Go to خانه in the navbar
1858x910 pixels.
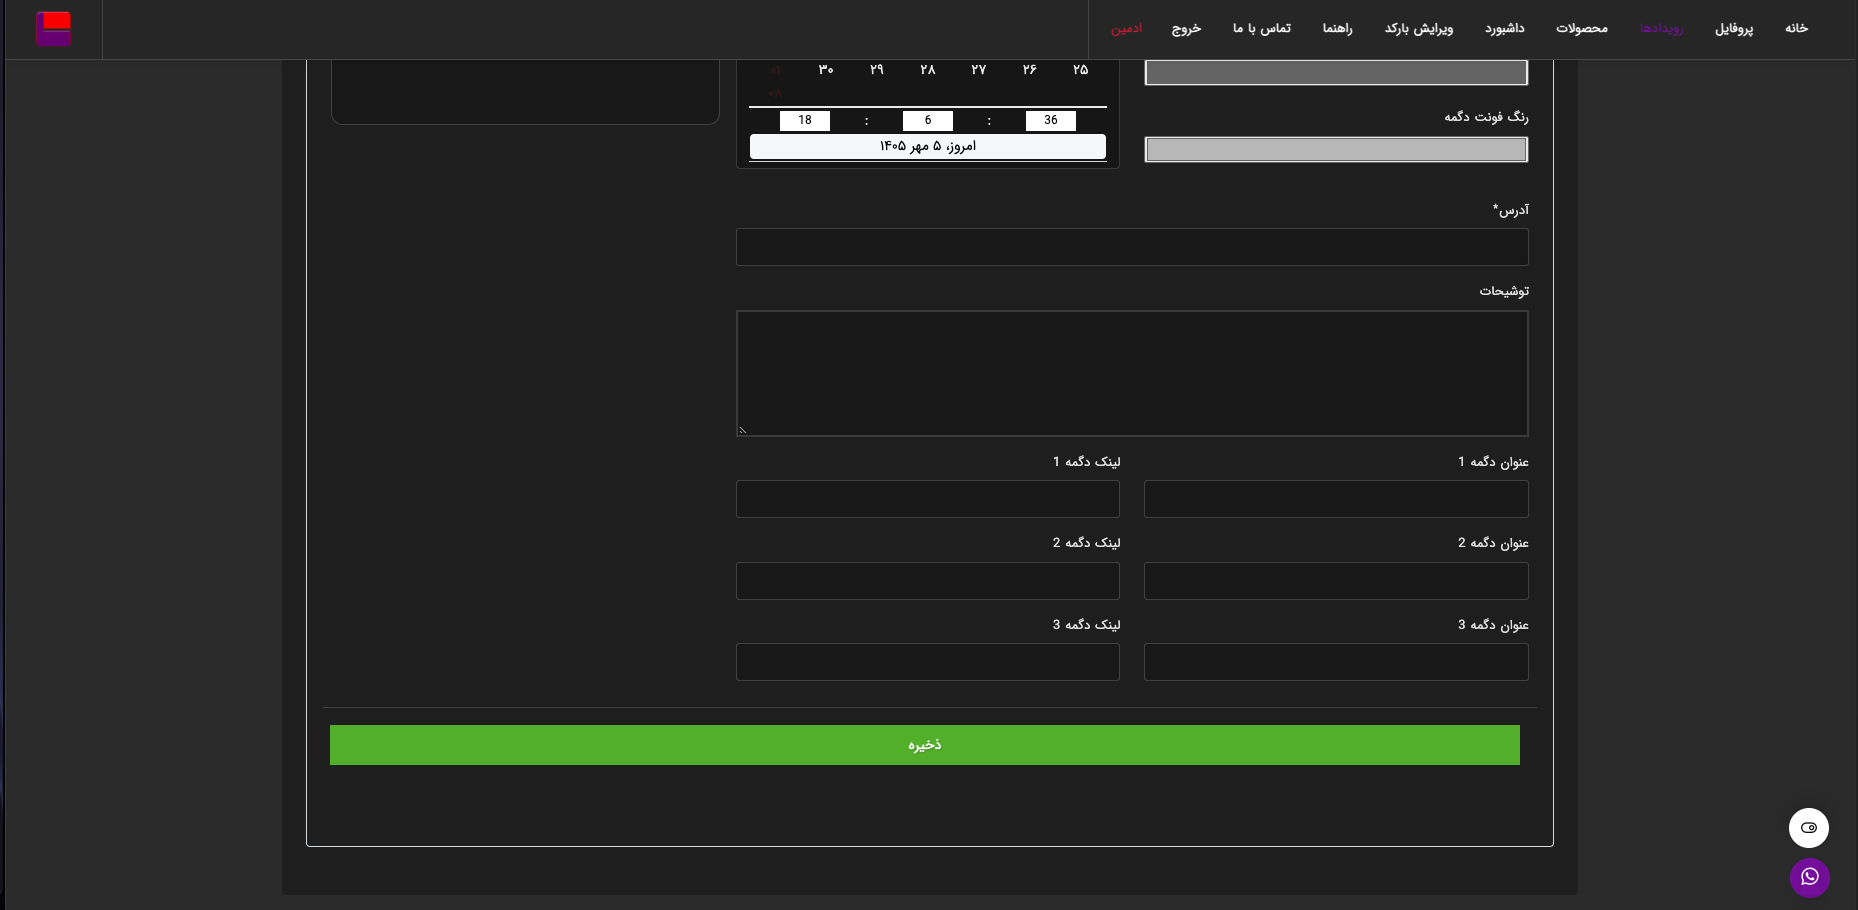1796,28
